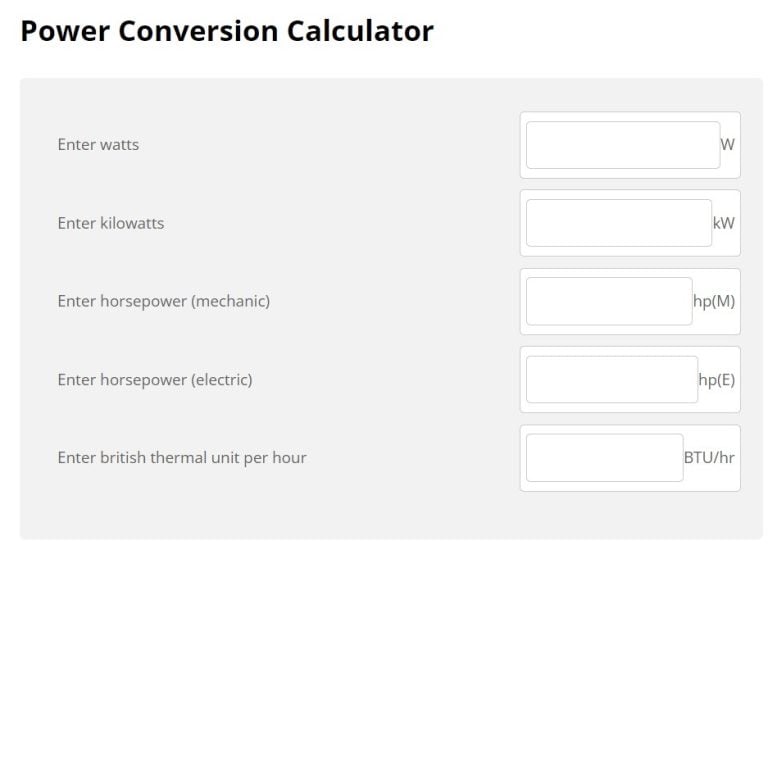Click the "Enter kilowatts" label text
768x768 pixels.
click(x=110, y=223)
